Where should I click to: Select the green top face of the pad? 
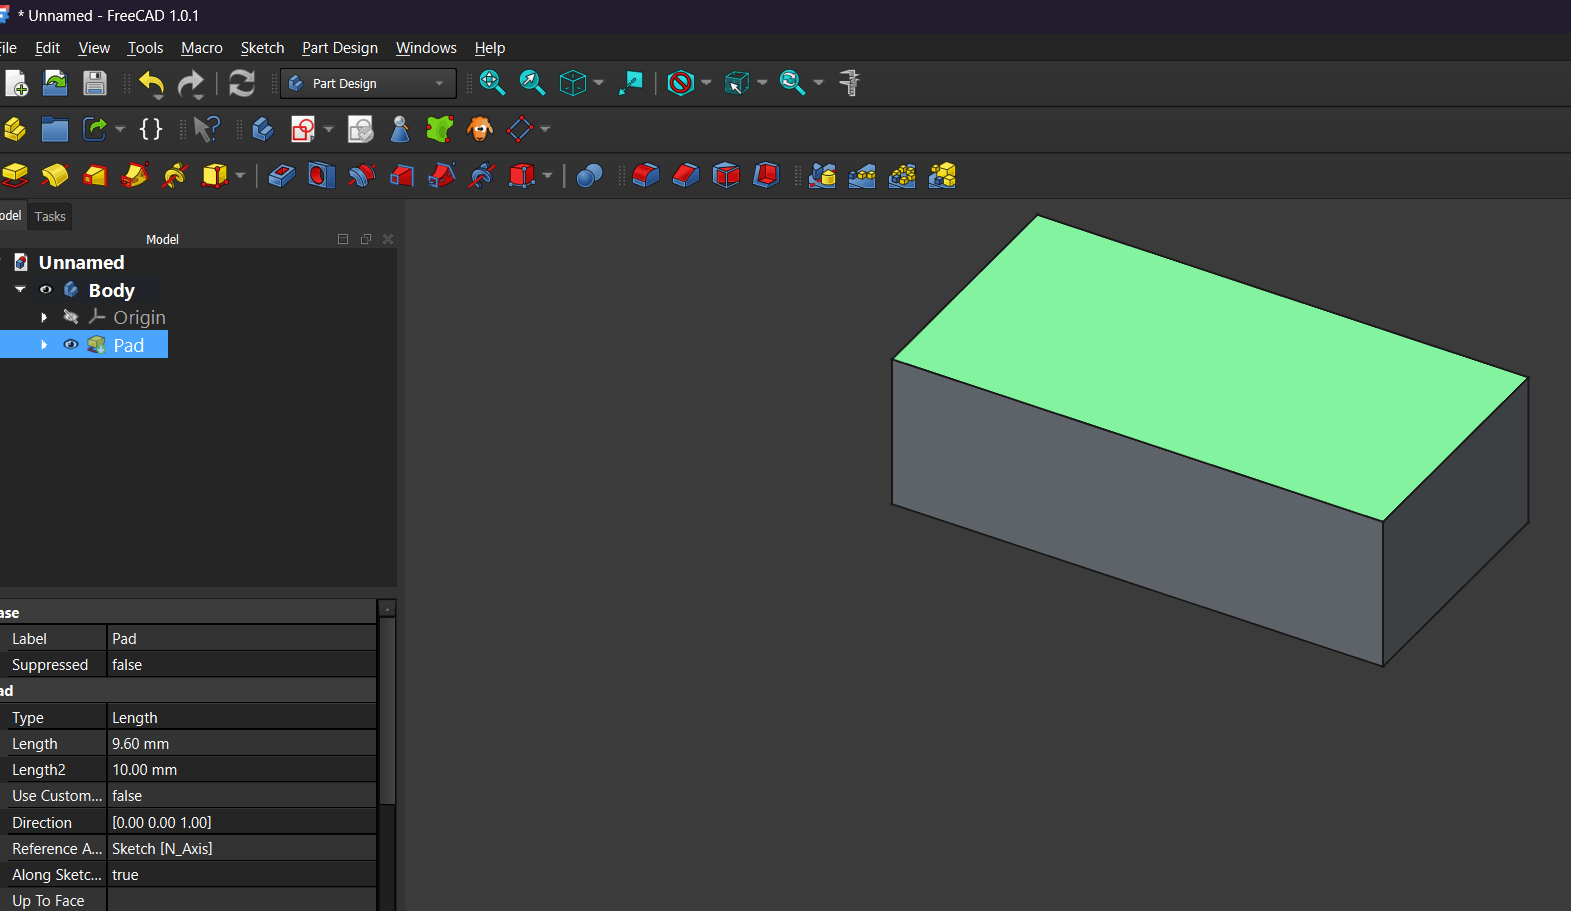[1210, 368]
